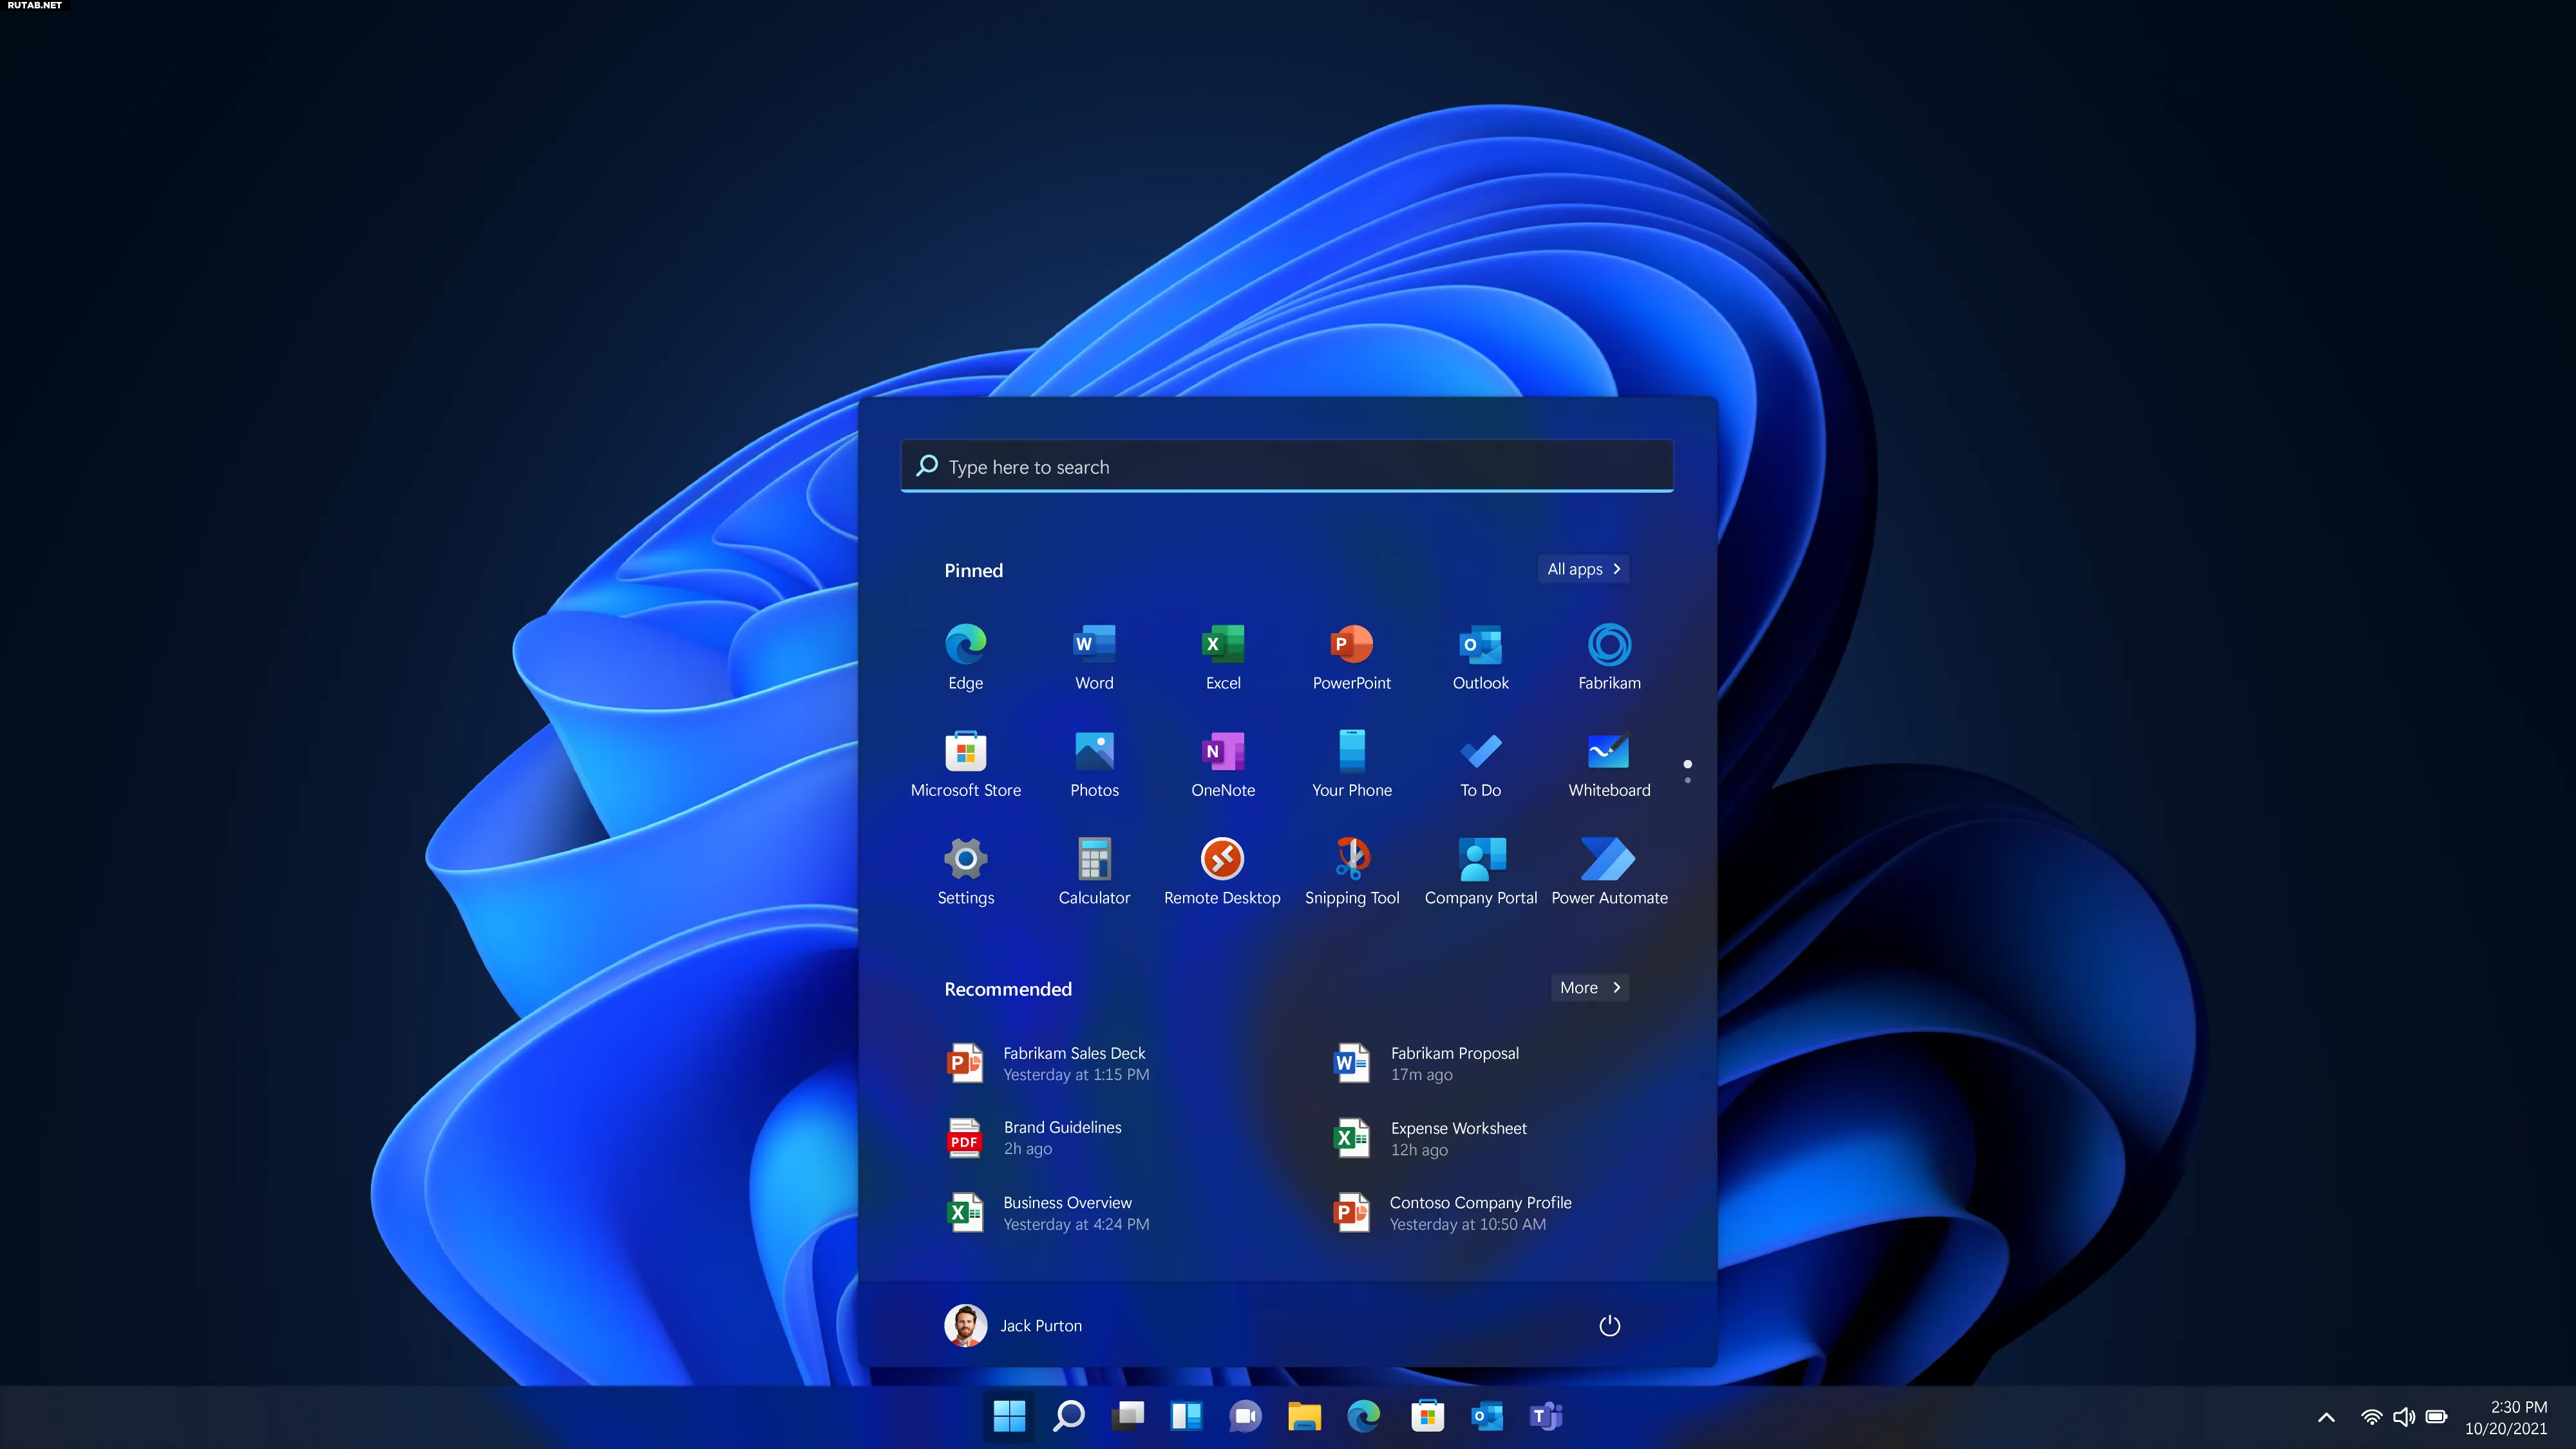Click All apps button

(x=1584, y=568)
